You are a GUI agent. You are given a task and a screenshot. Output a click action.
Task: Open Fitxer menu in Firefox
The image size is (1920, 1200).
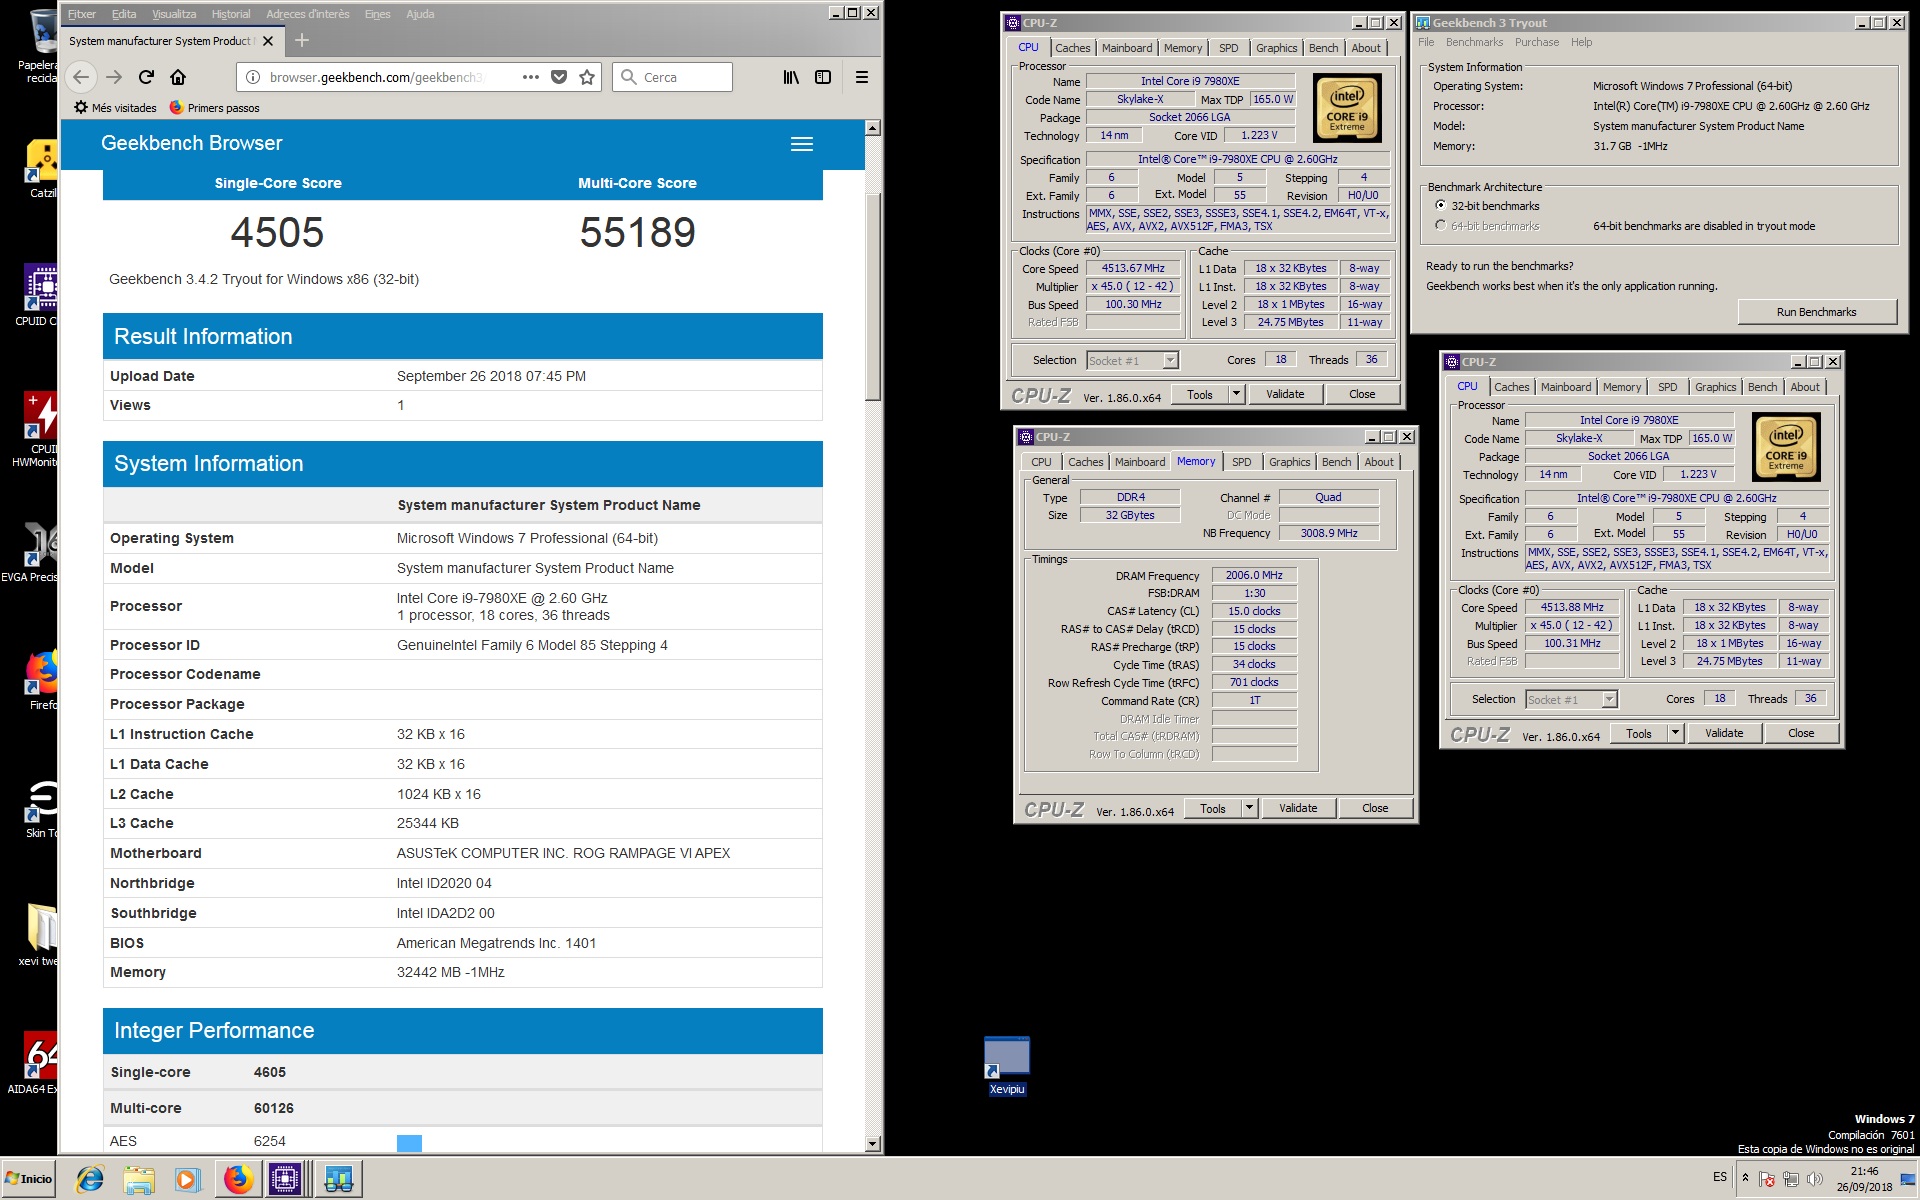pos(82,14)
